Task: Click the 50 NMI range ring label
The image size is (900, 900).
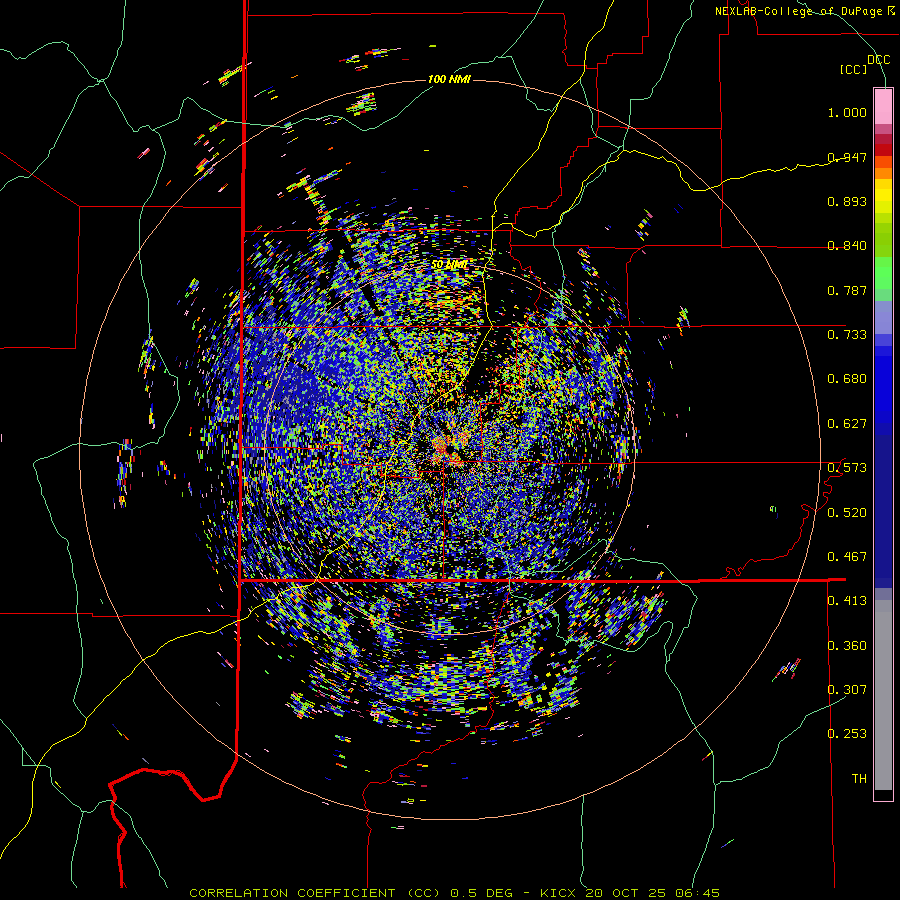Action: point(449,264)
